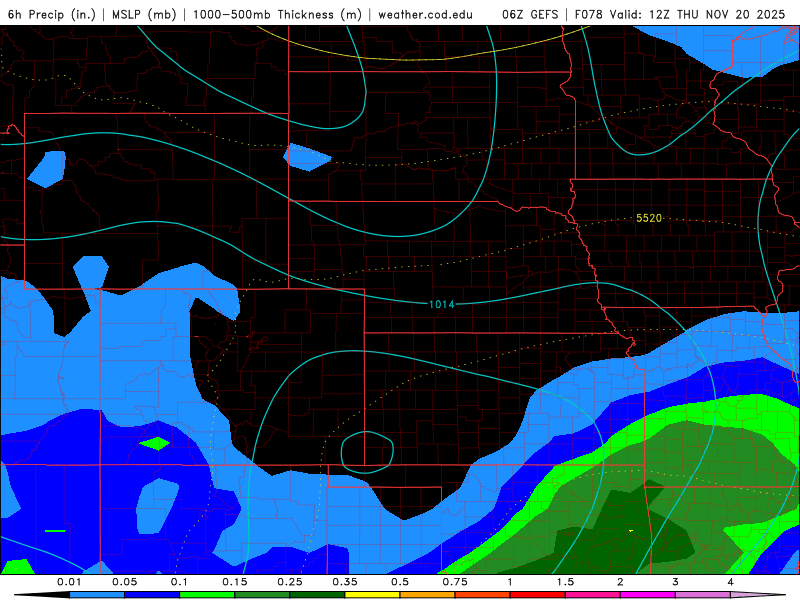This screenshot has width=800, height=600.
Task: Select the medium green 0.15–0.25 legend swatch
Action: (262, 595)
